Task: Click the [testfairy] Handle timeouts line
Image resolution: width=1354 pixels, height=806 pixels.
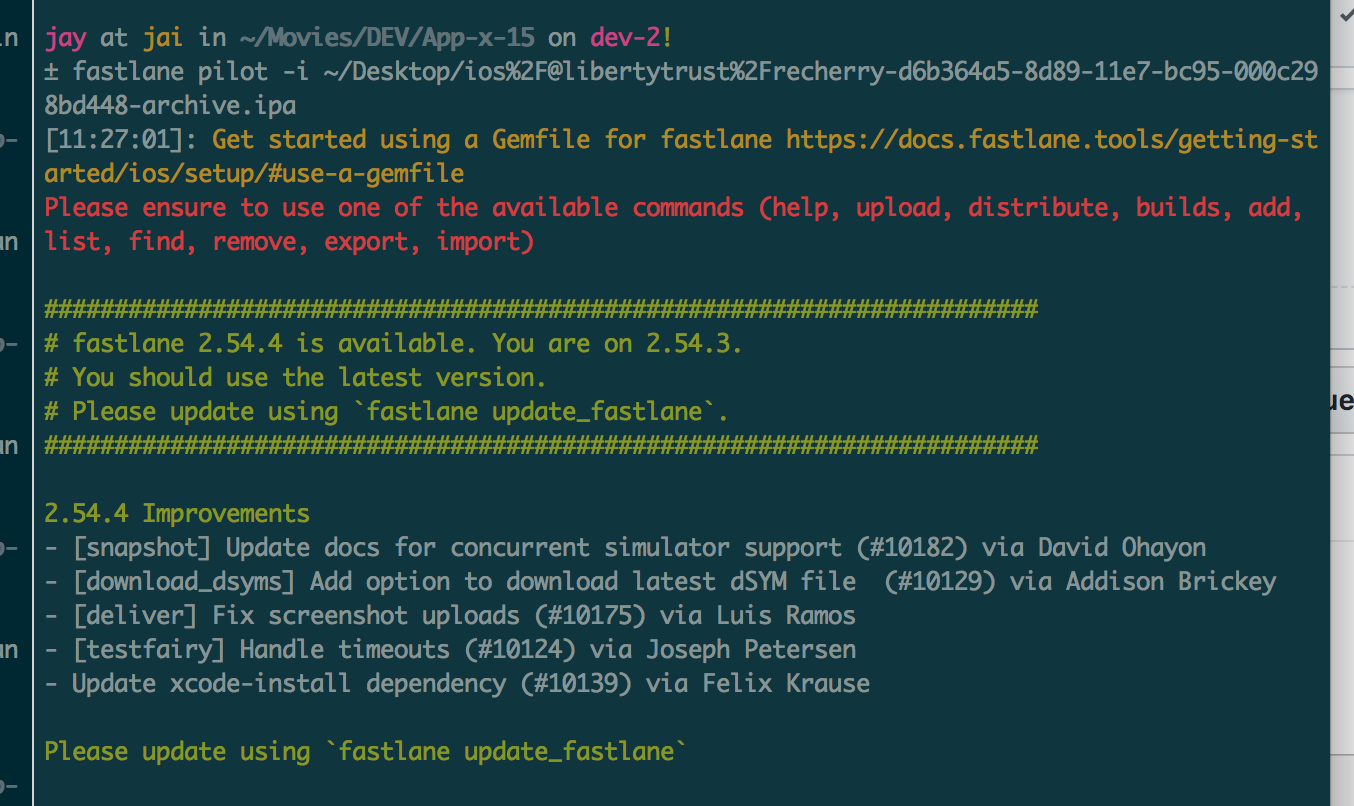Action: pos(450,650)
